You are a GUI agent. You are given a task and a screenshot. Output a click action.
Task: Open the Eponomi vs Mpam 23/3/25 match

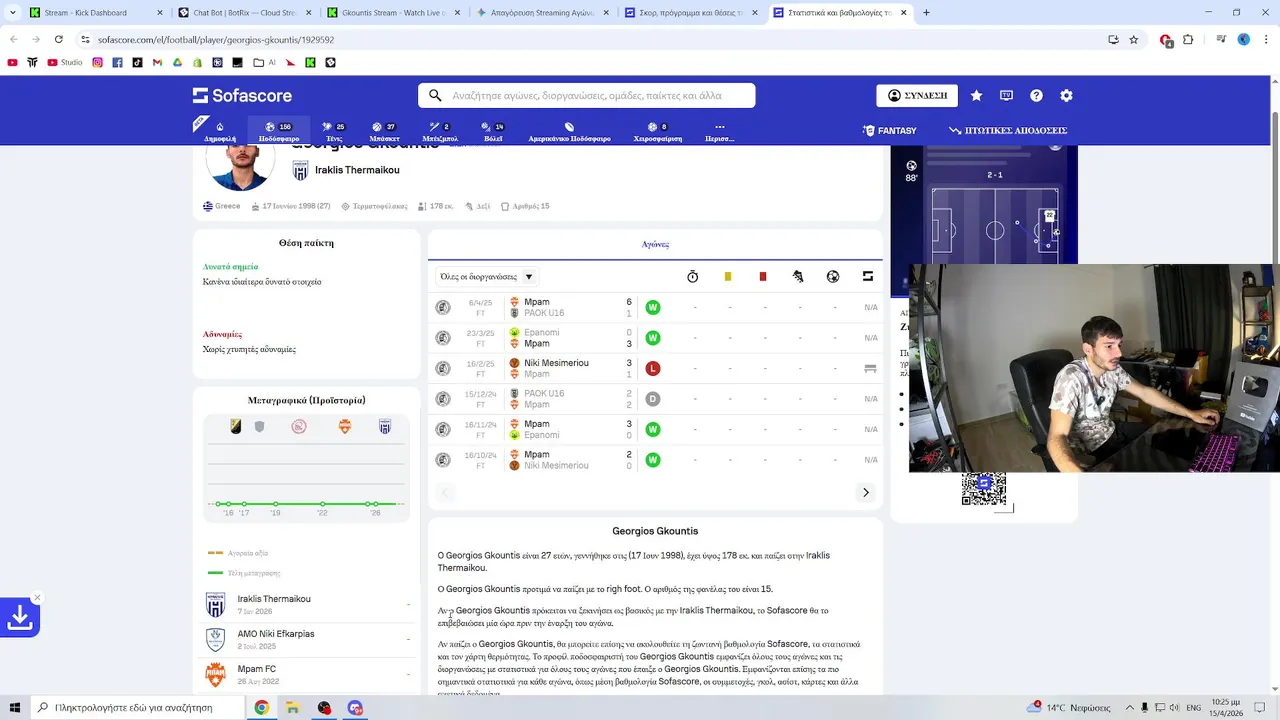click(656, 338)
